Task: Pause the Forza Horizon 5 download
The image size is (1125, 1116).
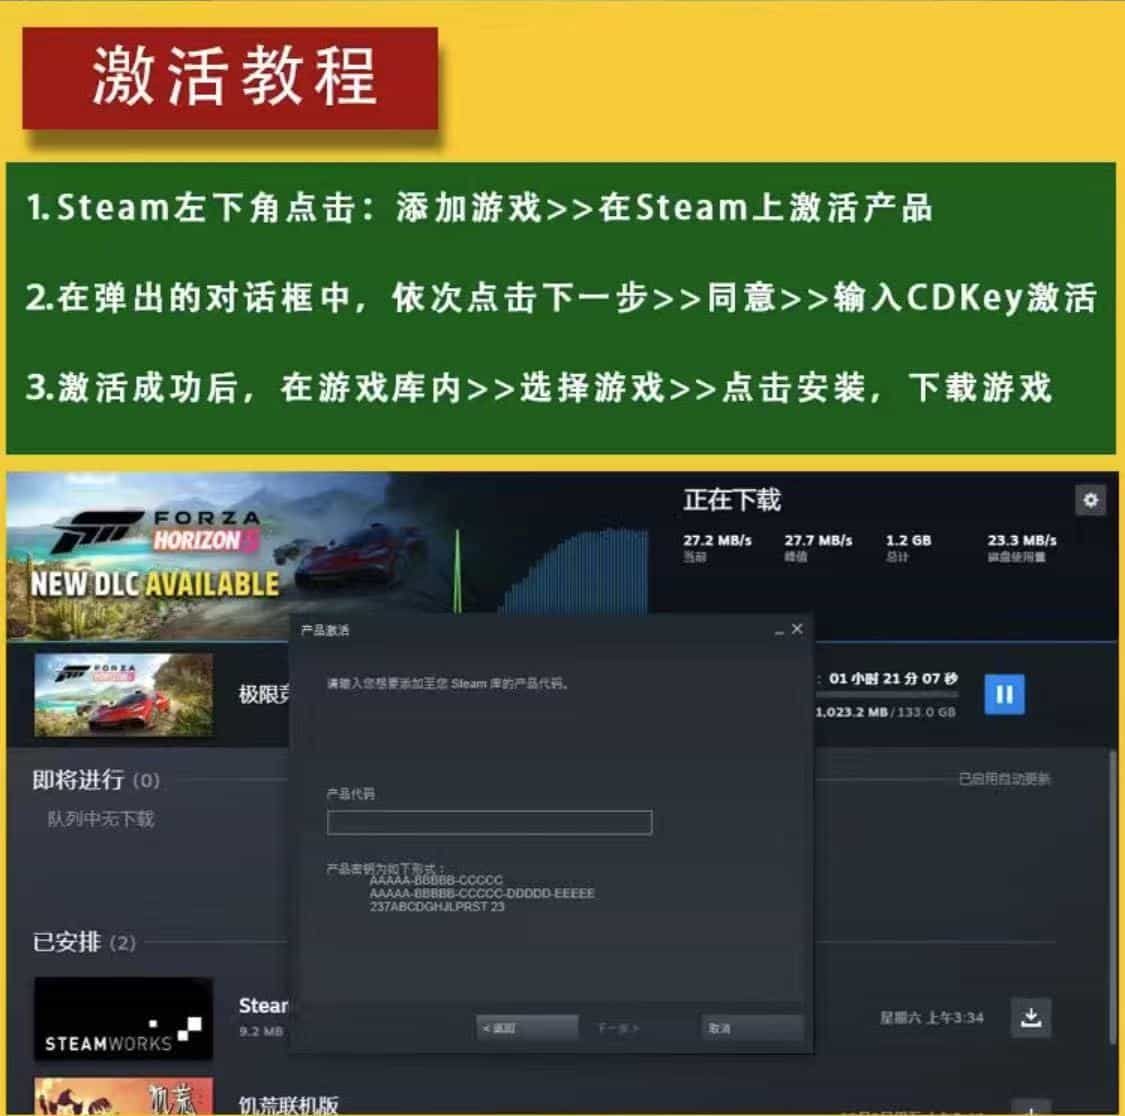Action: coord(1004,694)
